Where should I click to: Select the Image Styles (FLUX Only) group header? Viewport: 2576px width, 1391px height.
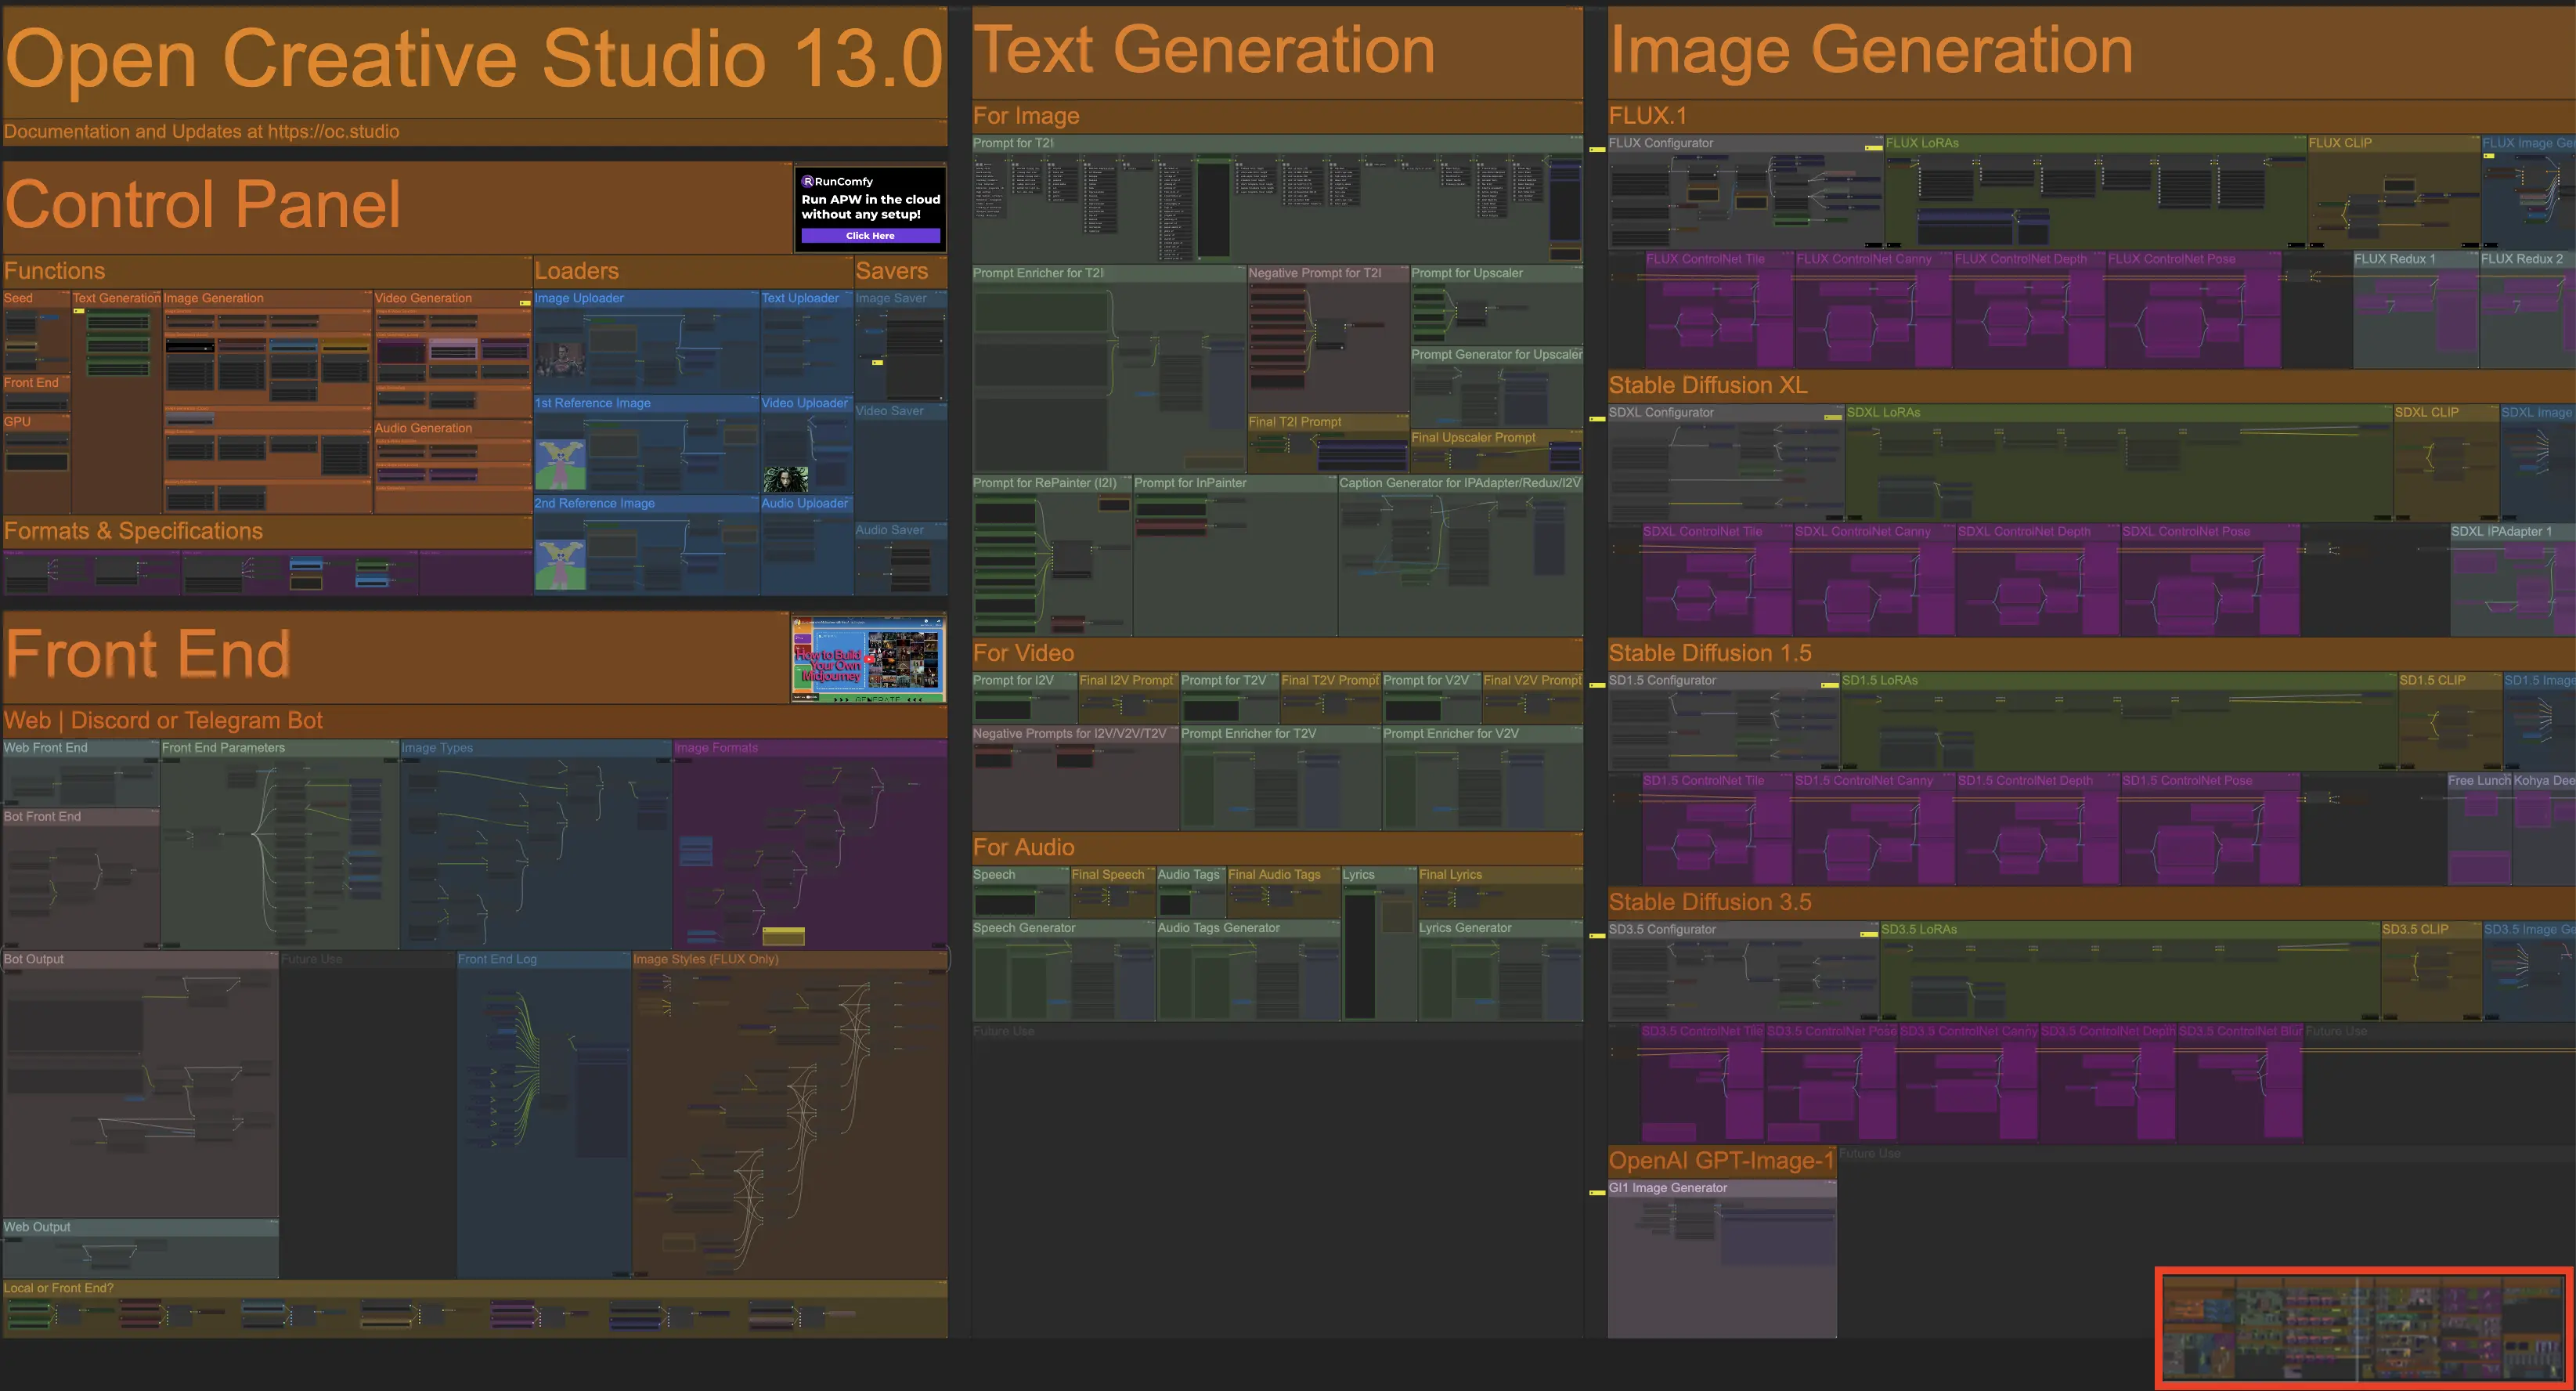[x=705, y=959]
